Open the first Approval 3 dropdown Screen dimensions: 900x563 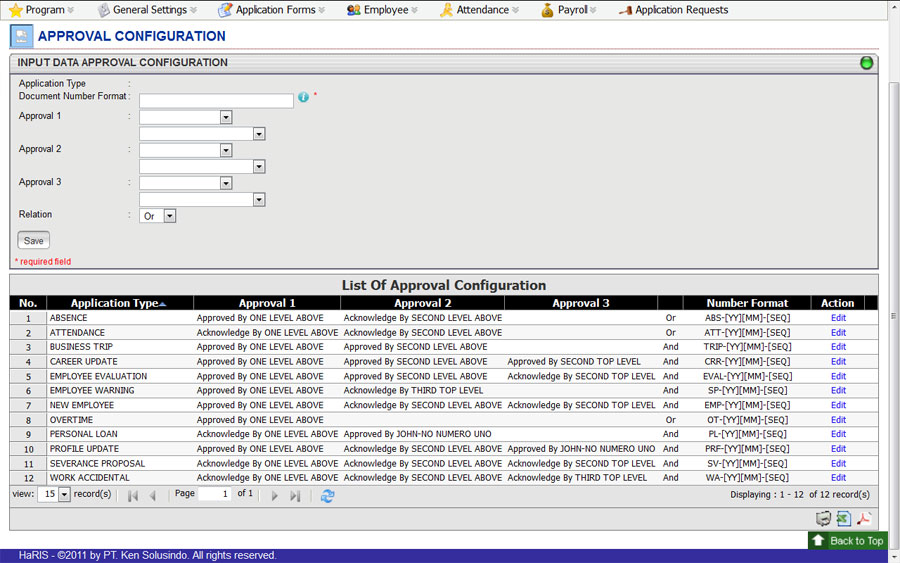click(226, 183)
